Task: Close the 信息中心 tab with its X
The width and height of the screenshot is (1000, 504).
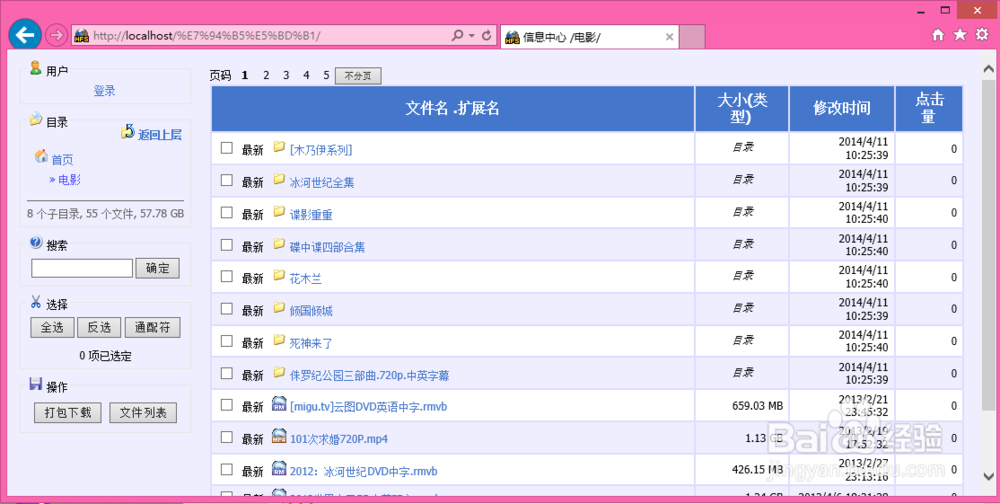Action: click(x=669, y=37)
